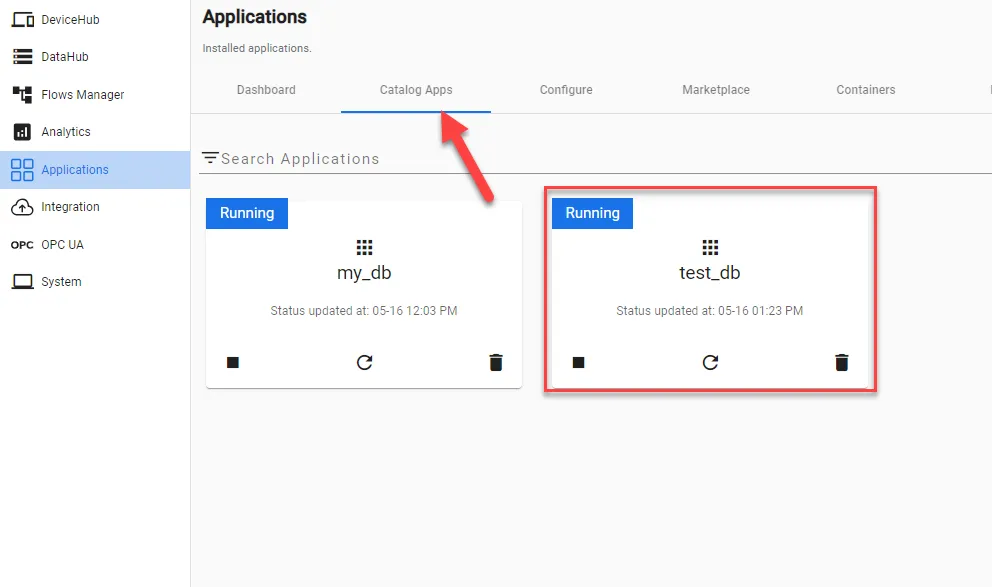Image resolution: width=992 pixels, height=587 pixels.
Task: Open the Containers tab
Action: coord(865,90)
